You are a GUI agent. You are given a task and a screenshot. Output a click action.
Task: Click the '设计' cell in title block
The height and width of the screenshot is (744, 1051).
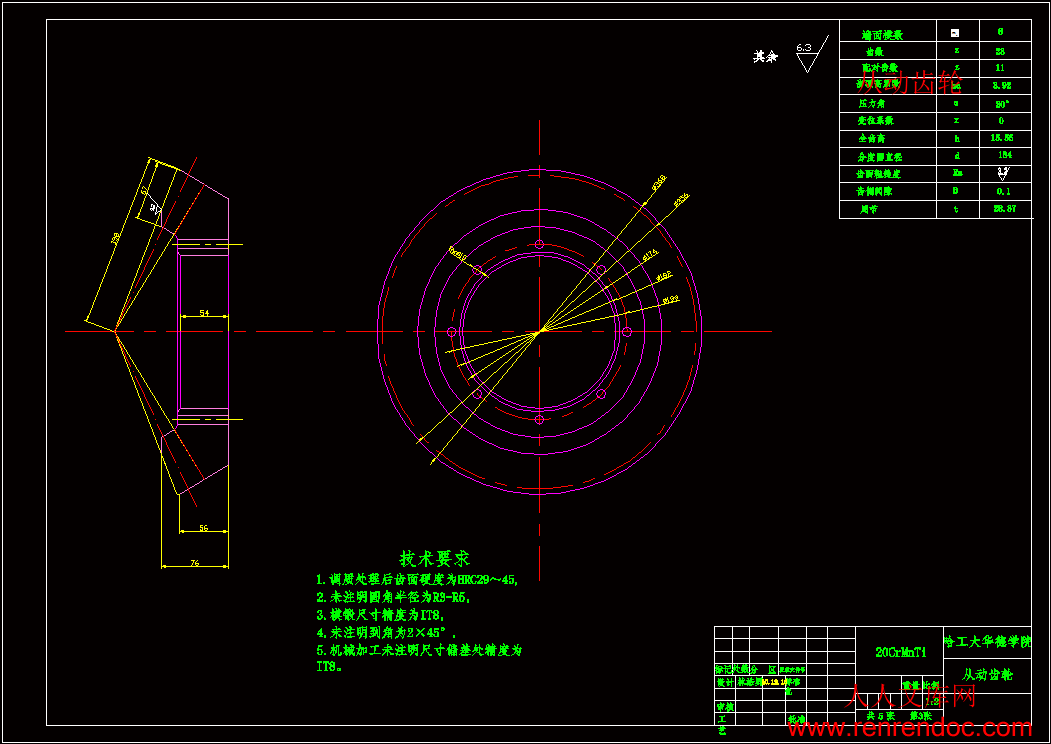click(725, 682)
